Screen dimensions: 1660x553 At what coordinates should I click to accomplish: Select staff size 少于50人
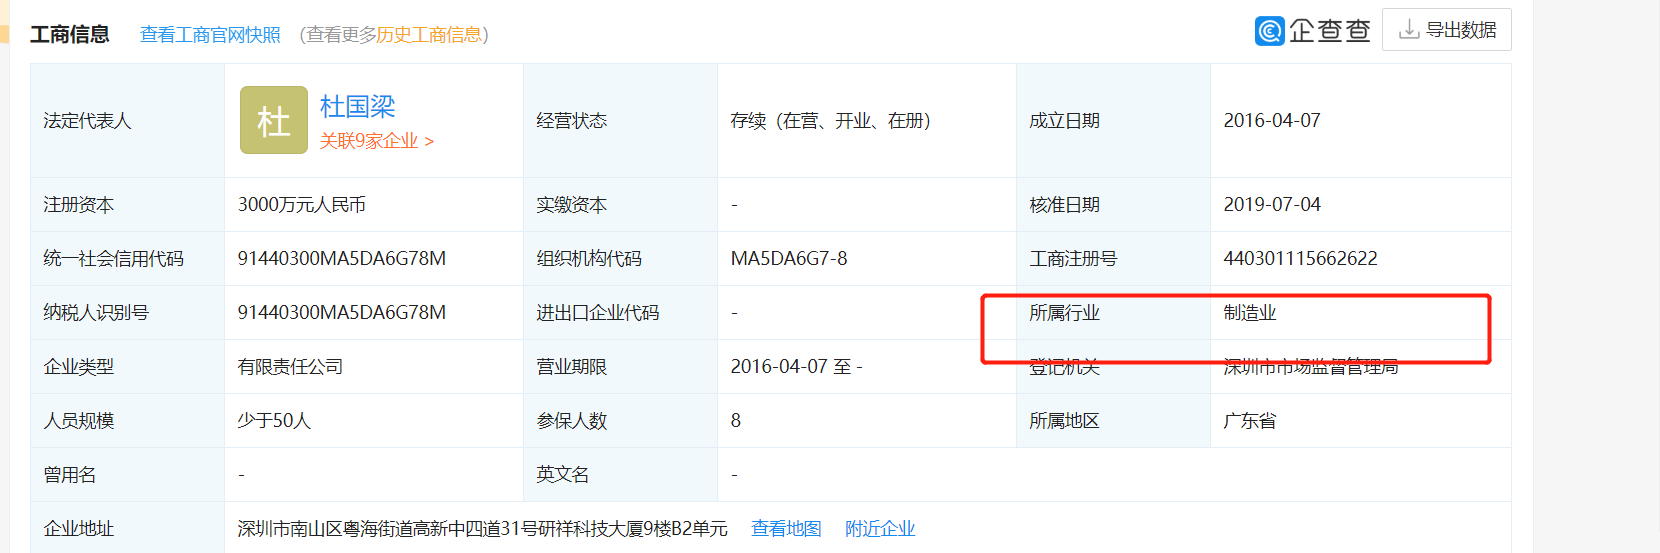[x=274, y=420]
